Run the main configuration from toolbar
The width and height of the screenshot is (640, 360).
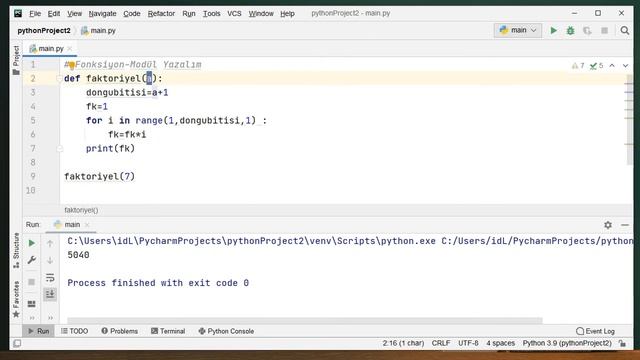pyautogui.click(x=553, y=31)
